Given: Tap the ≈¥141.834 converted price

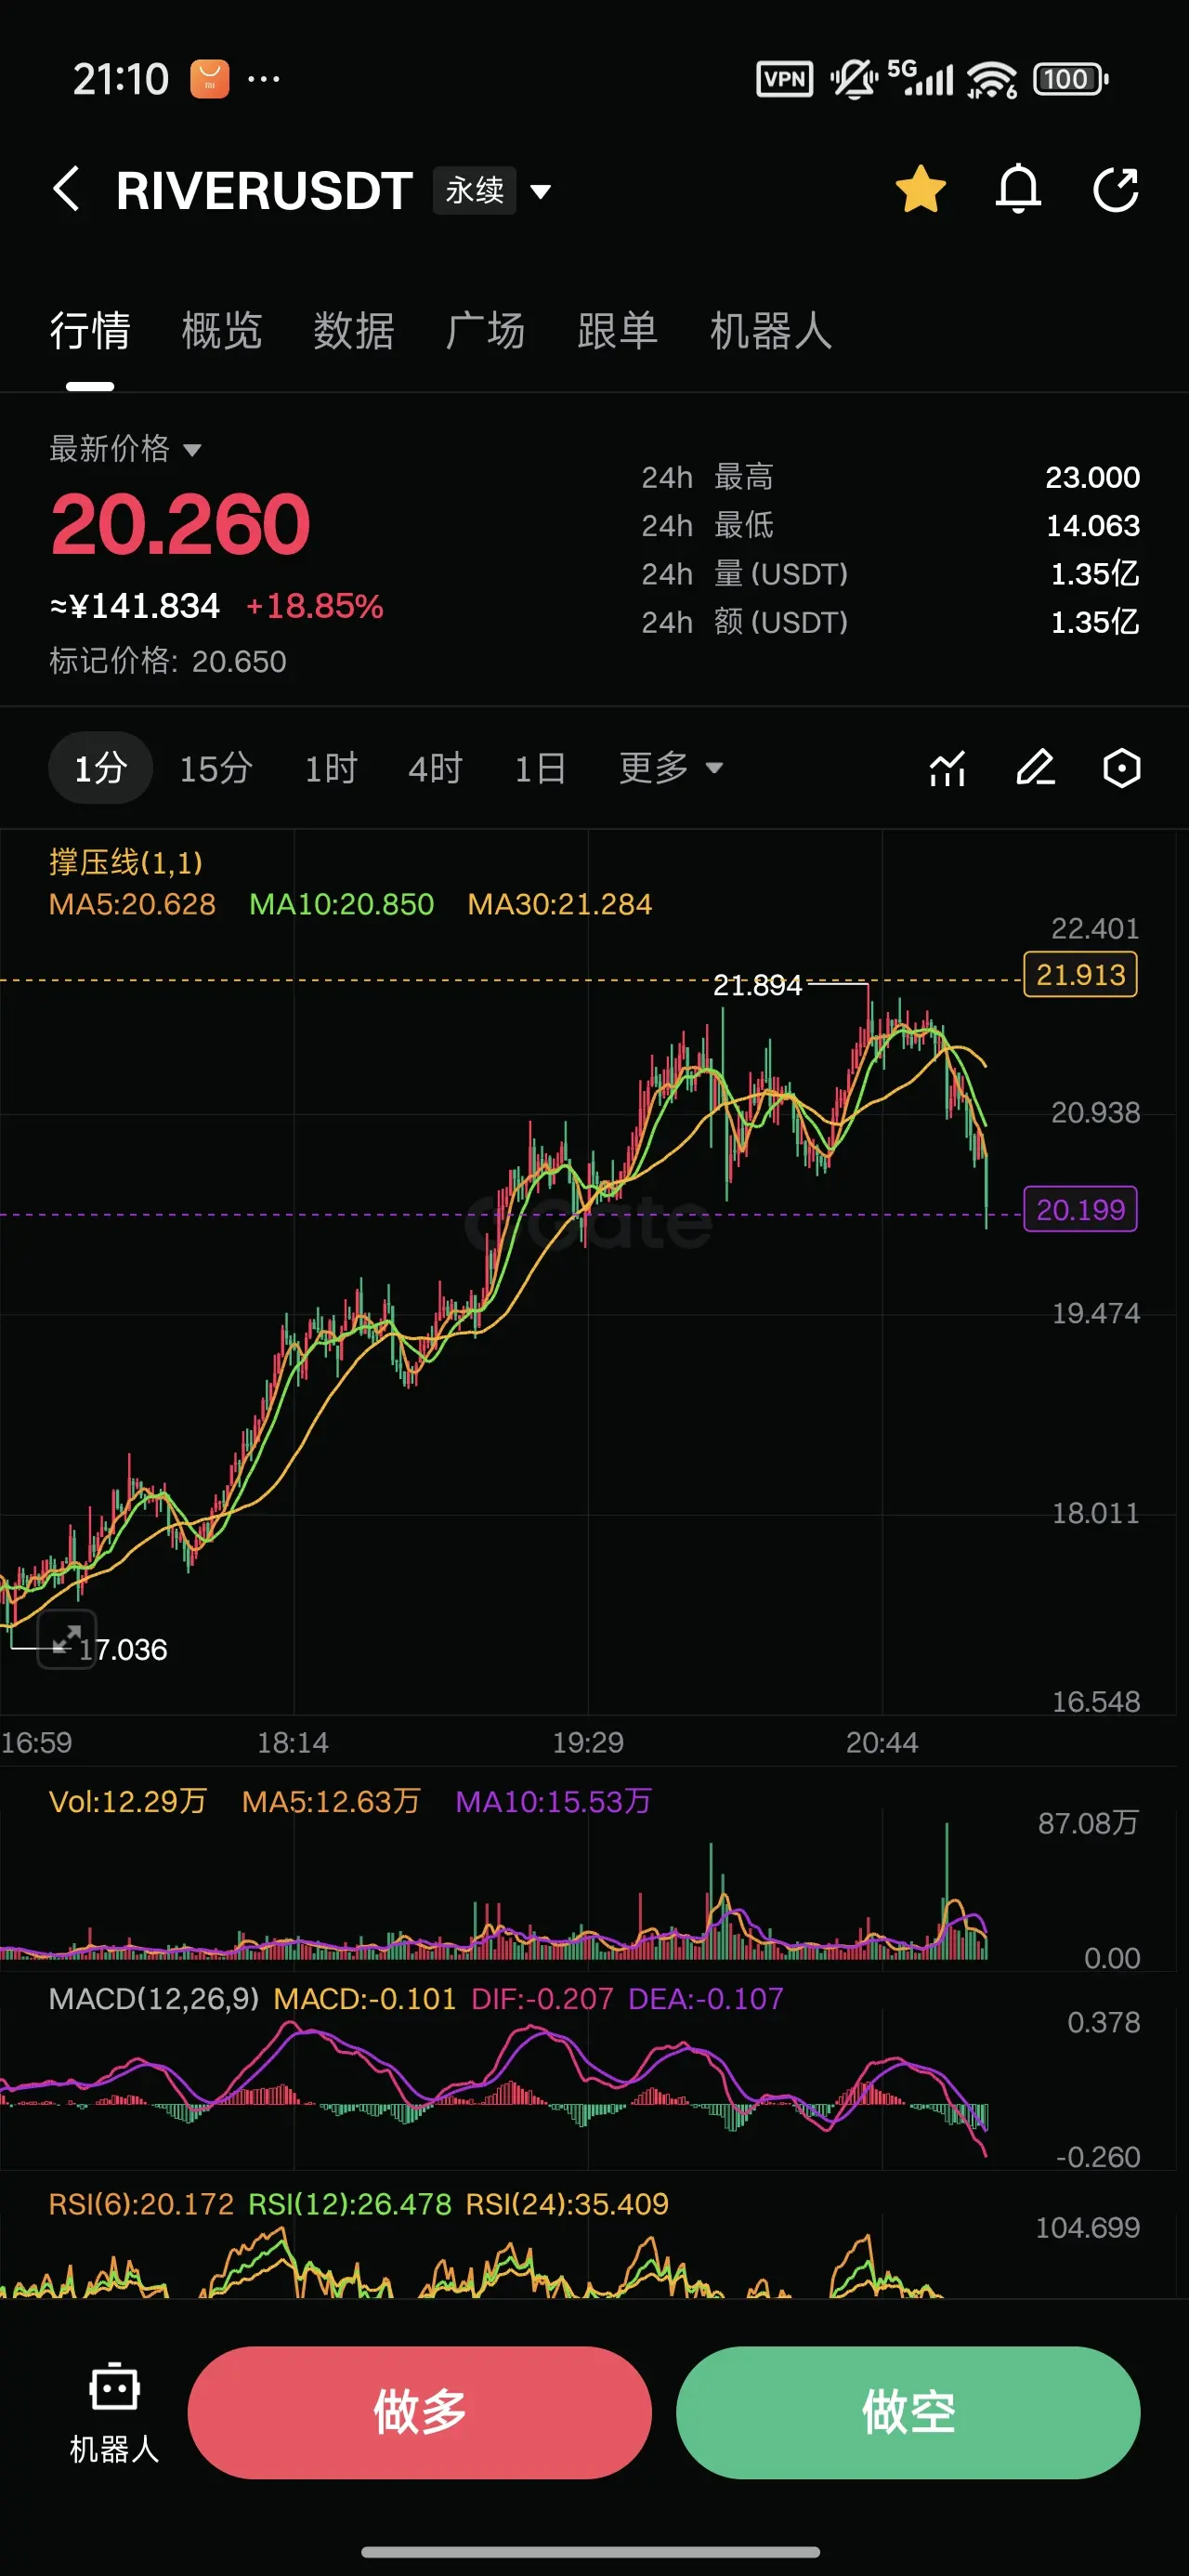Looking at the screenshot, I should point(135,606).
